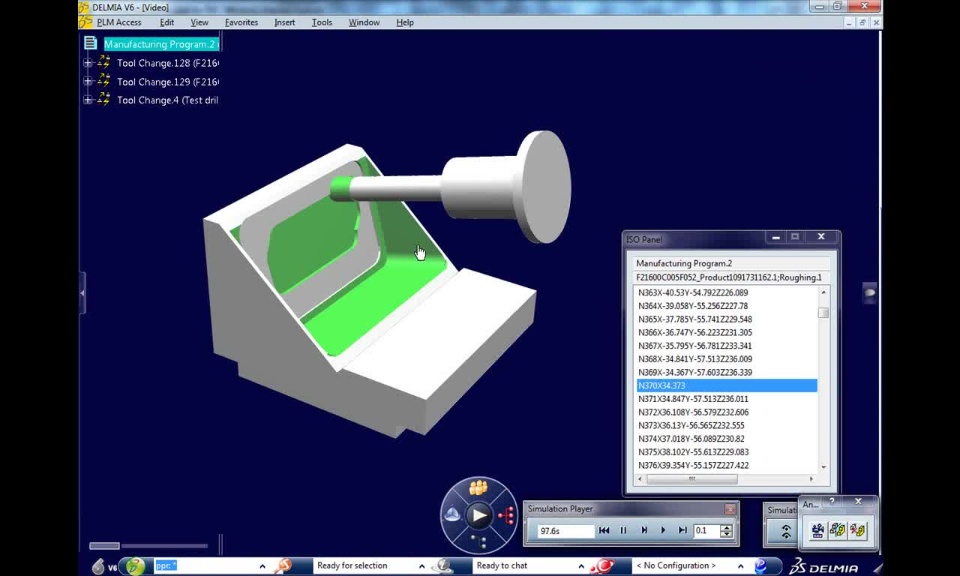Expand Tool Change.4 tree node
This screenshot has height=576, width=960.
(88, 100)
